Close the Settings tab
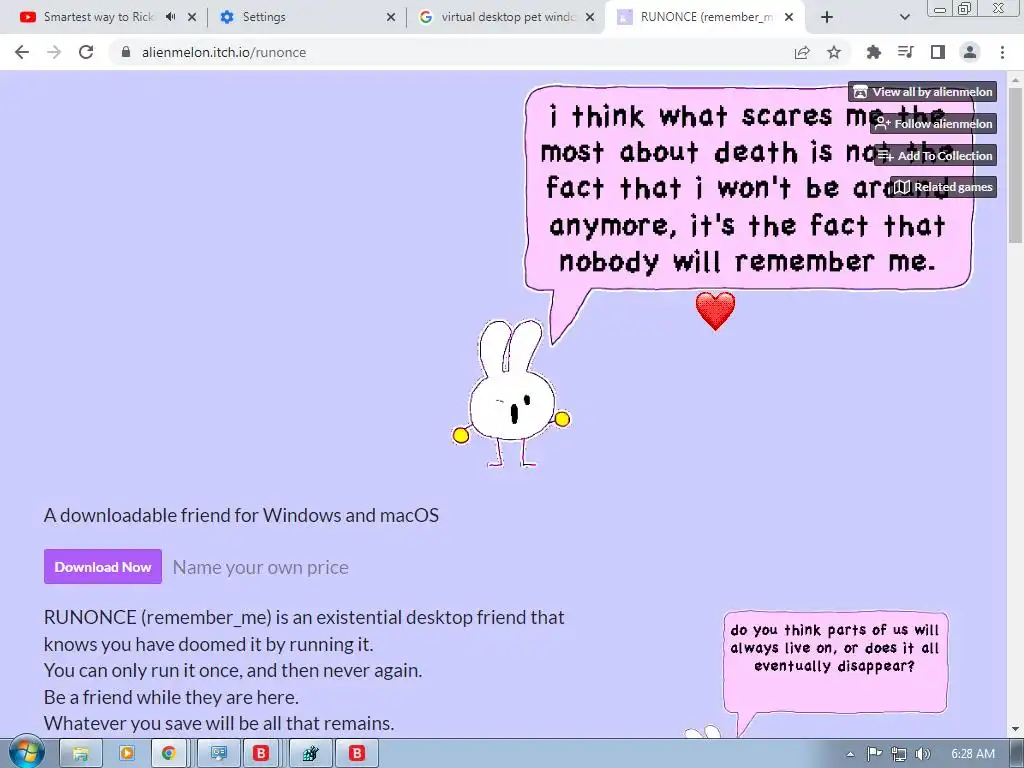 (391, 17)
